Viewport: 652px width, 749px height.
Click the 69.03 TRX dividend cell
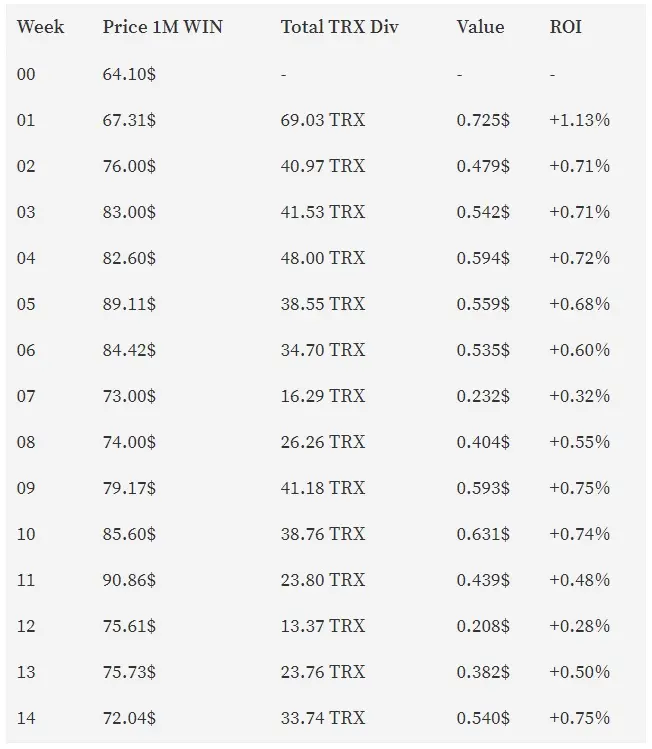[x=322, y=120]
